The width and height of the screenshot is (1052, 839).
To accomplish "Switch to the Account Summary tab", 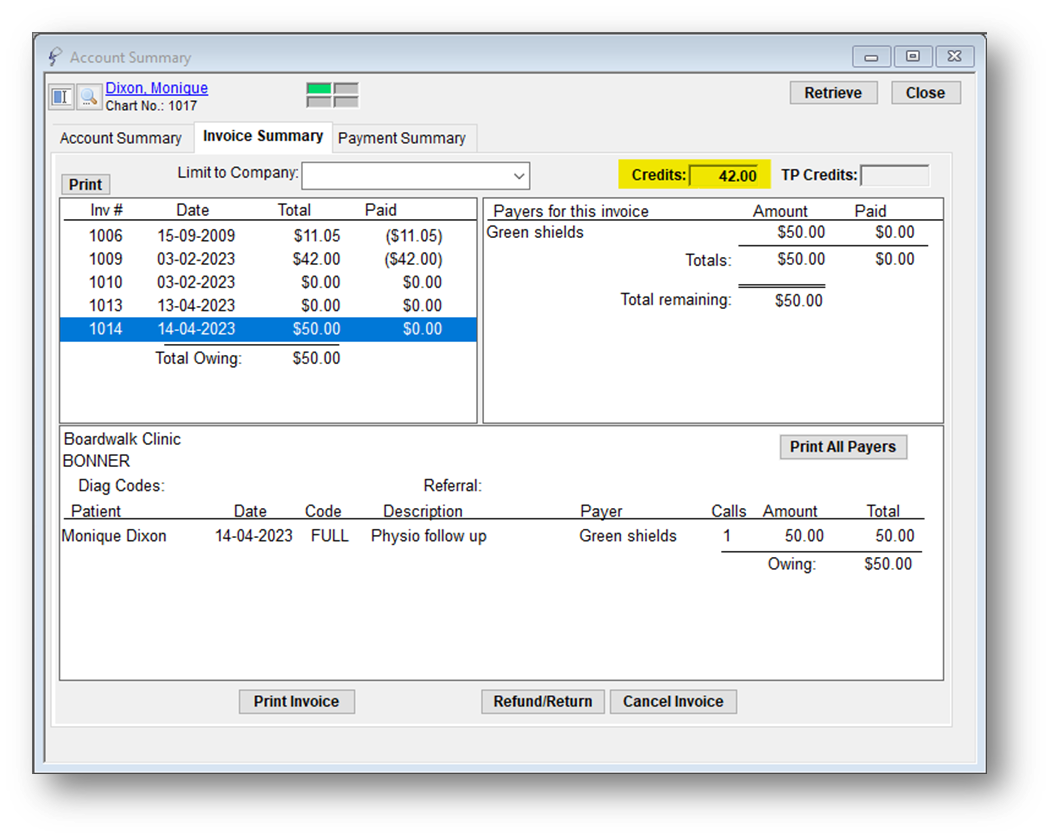I will 121,138.
